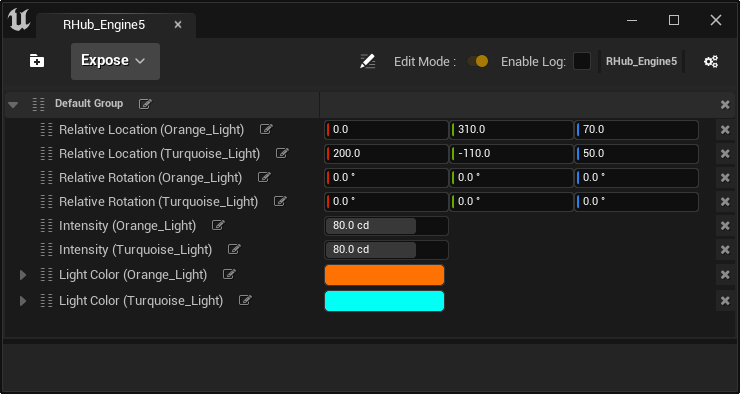Click the RHub_Engine5 preset name button
The width and height of the screenshot is (740, 394).
[x=641, y=61]
